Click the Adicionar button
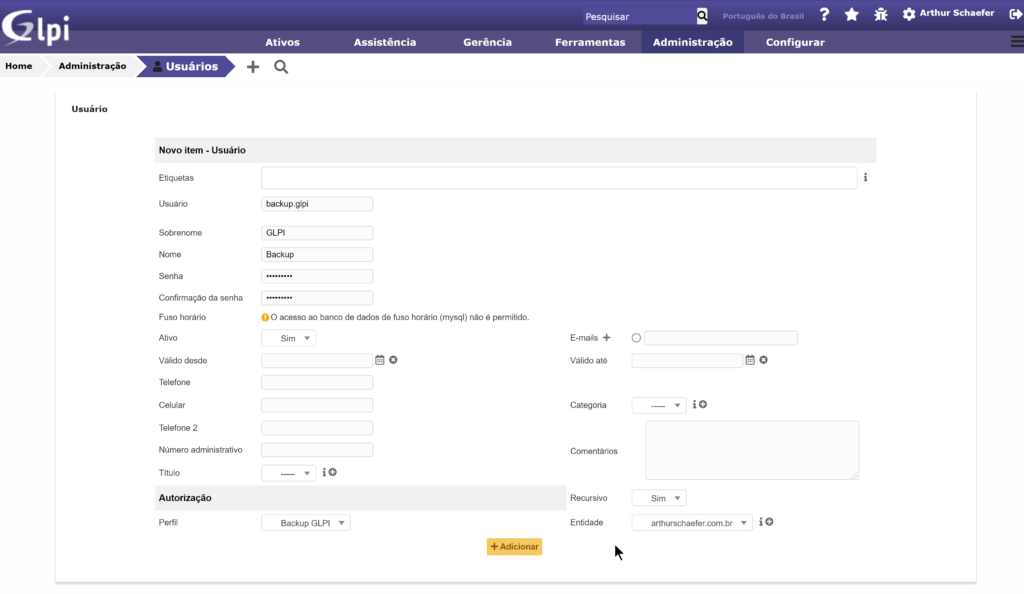1024x594 pixels. click(514, 546)
